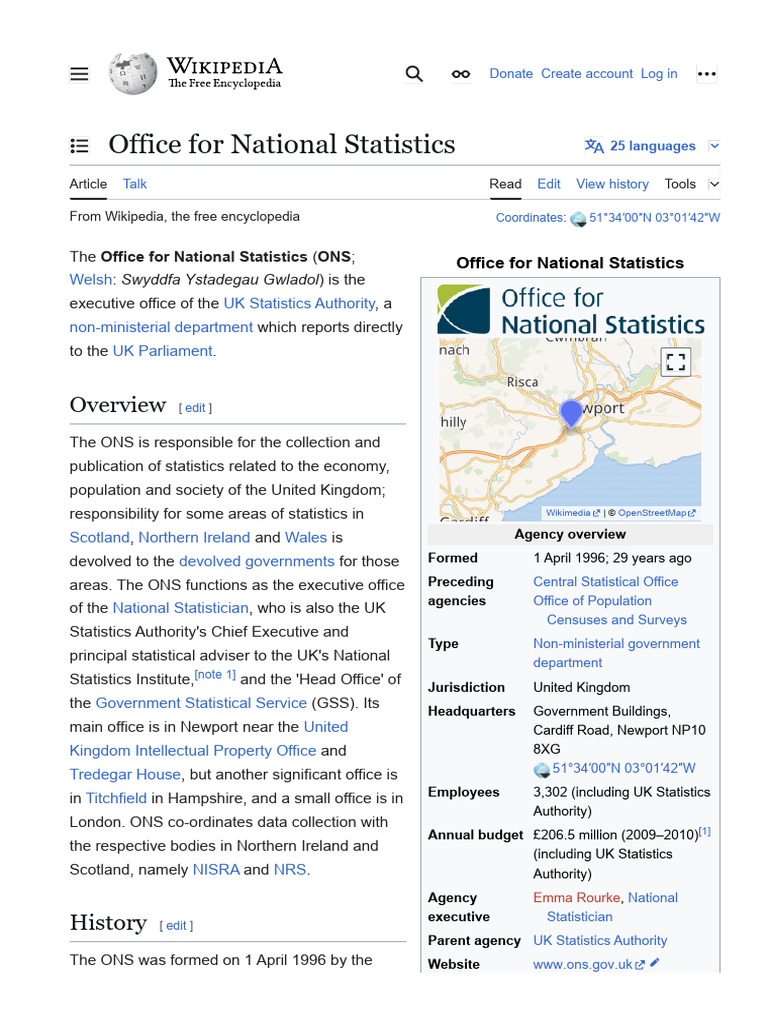
Task: Click the OpenStreetMap attribution link
Action: click(x=656, y=513)
